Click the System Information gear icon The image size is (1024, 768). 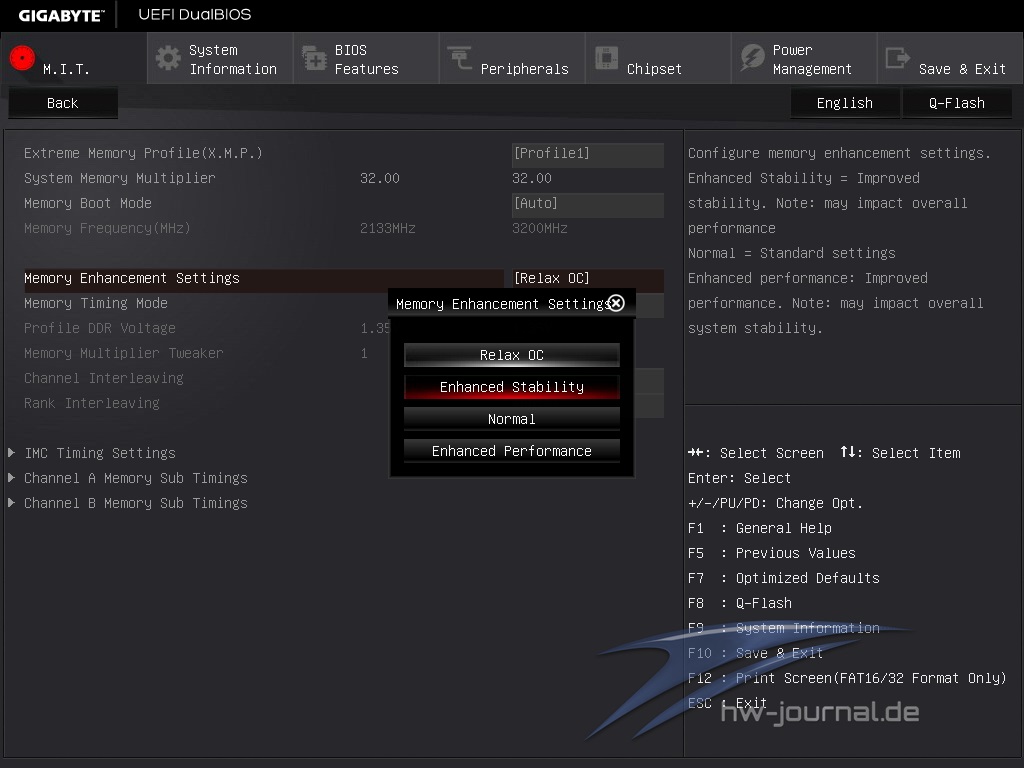pyautogui.click(x=168, y=58)
